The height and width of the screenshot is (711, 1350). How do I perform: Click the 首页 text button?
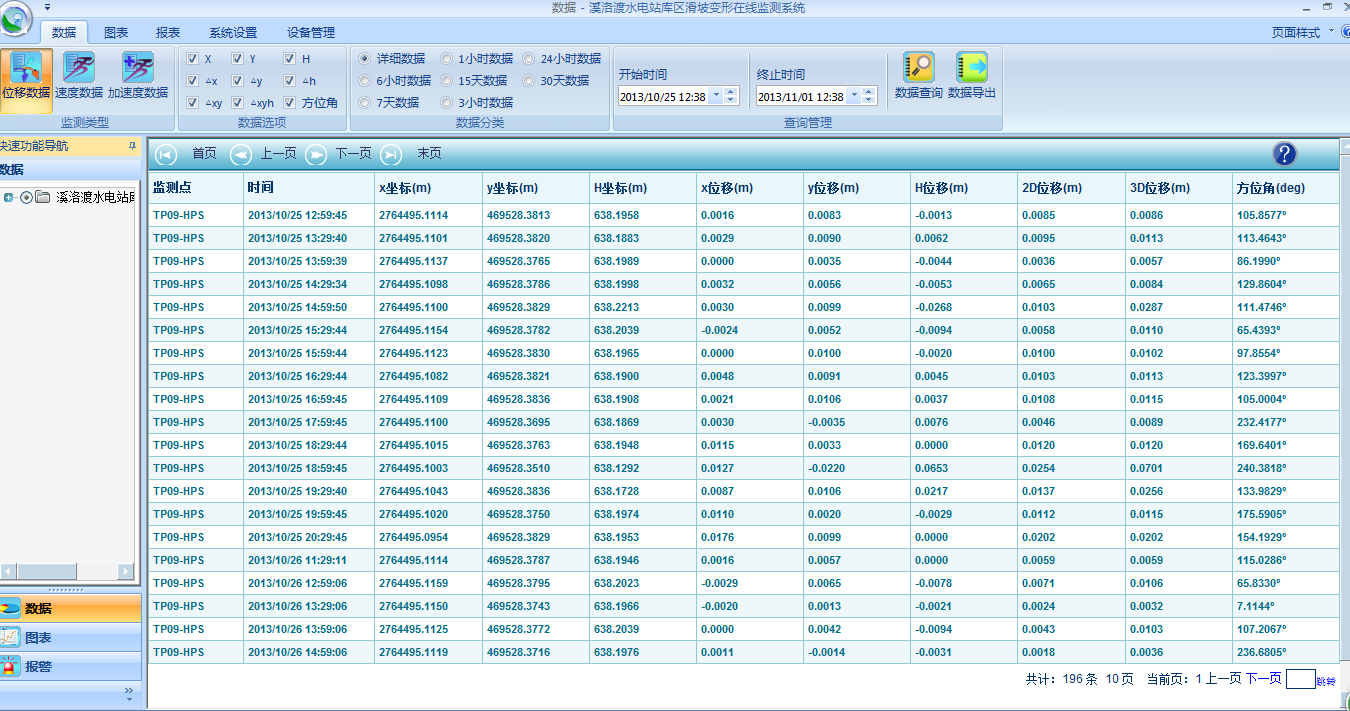point(204,154)
